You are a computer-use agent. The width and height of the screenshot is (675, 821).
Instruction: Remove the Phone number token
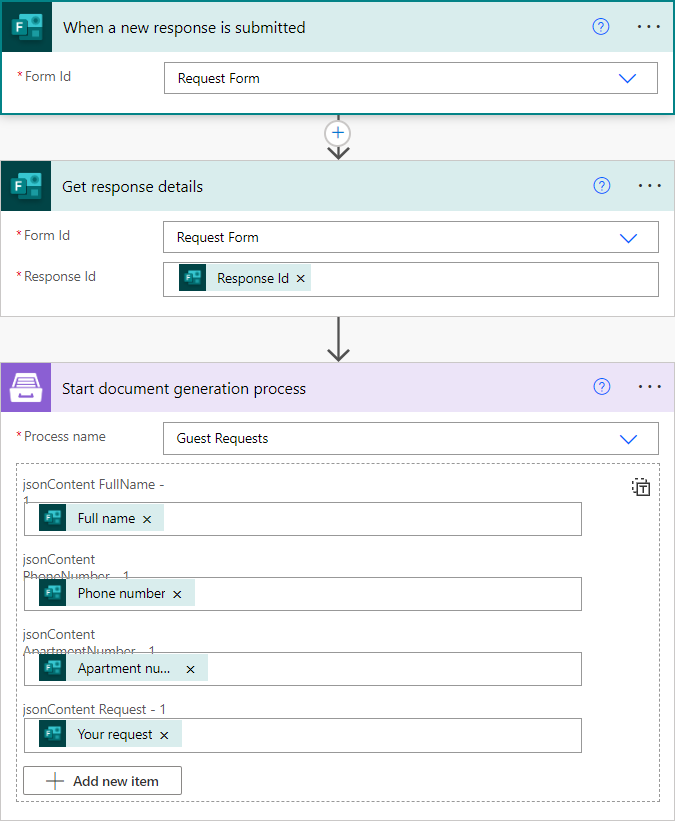point(177,594)
